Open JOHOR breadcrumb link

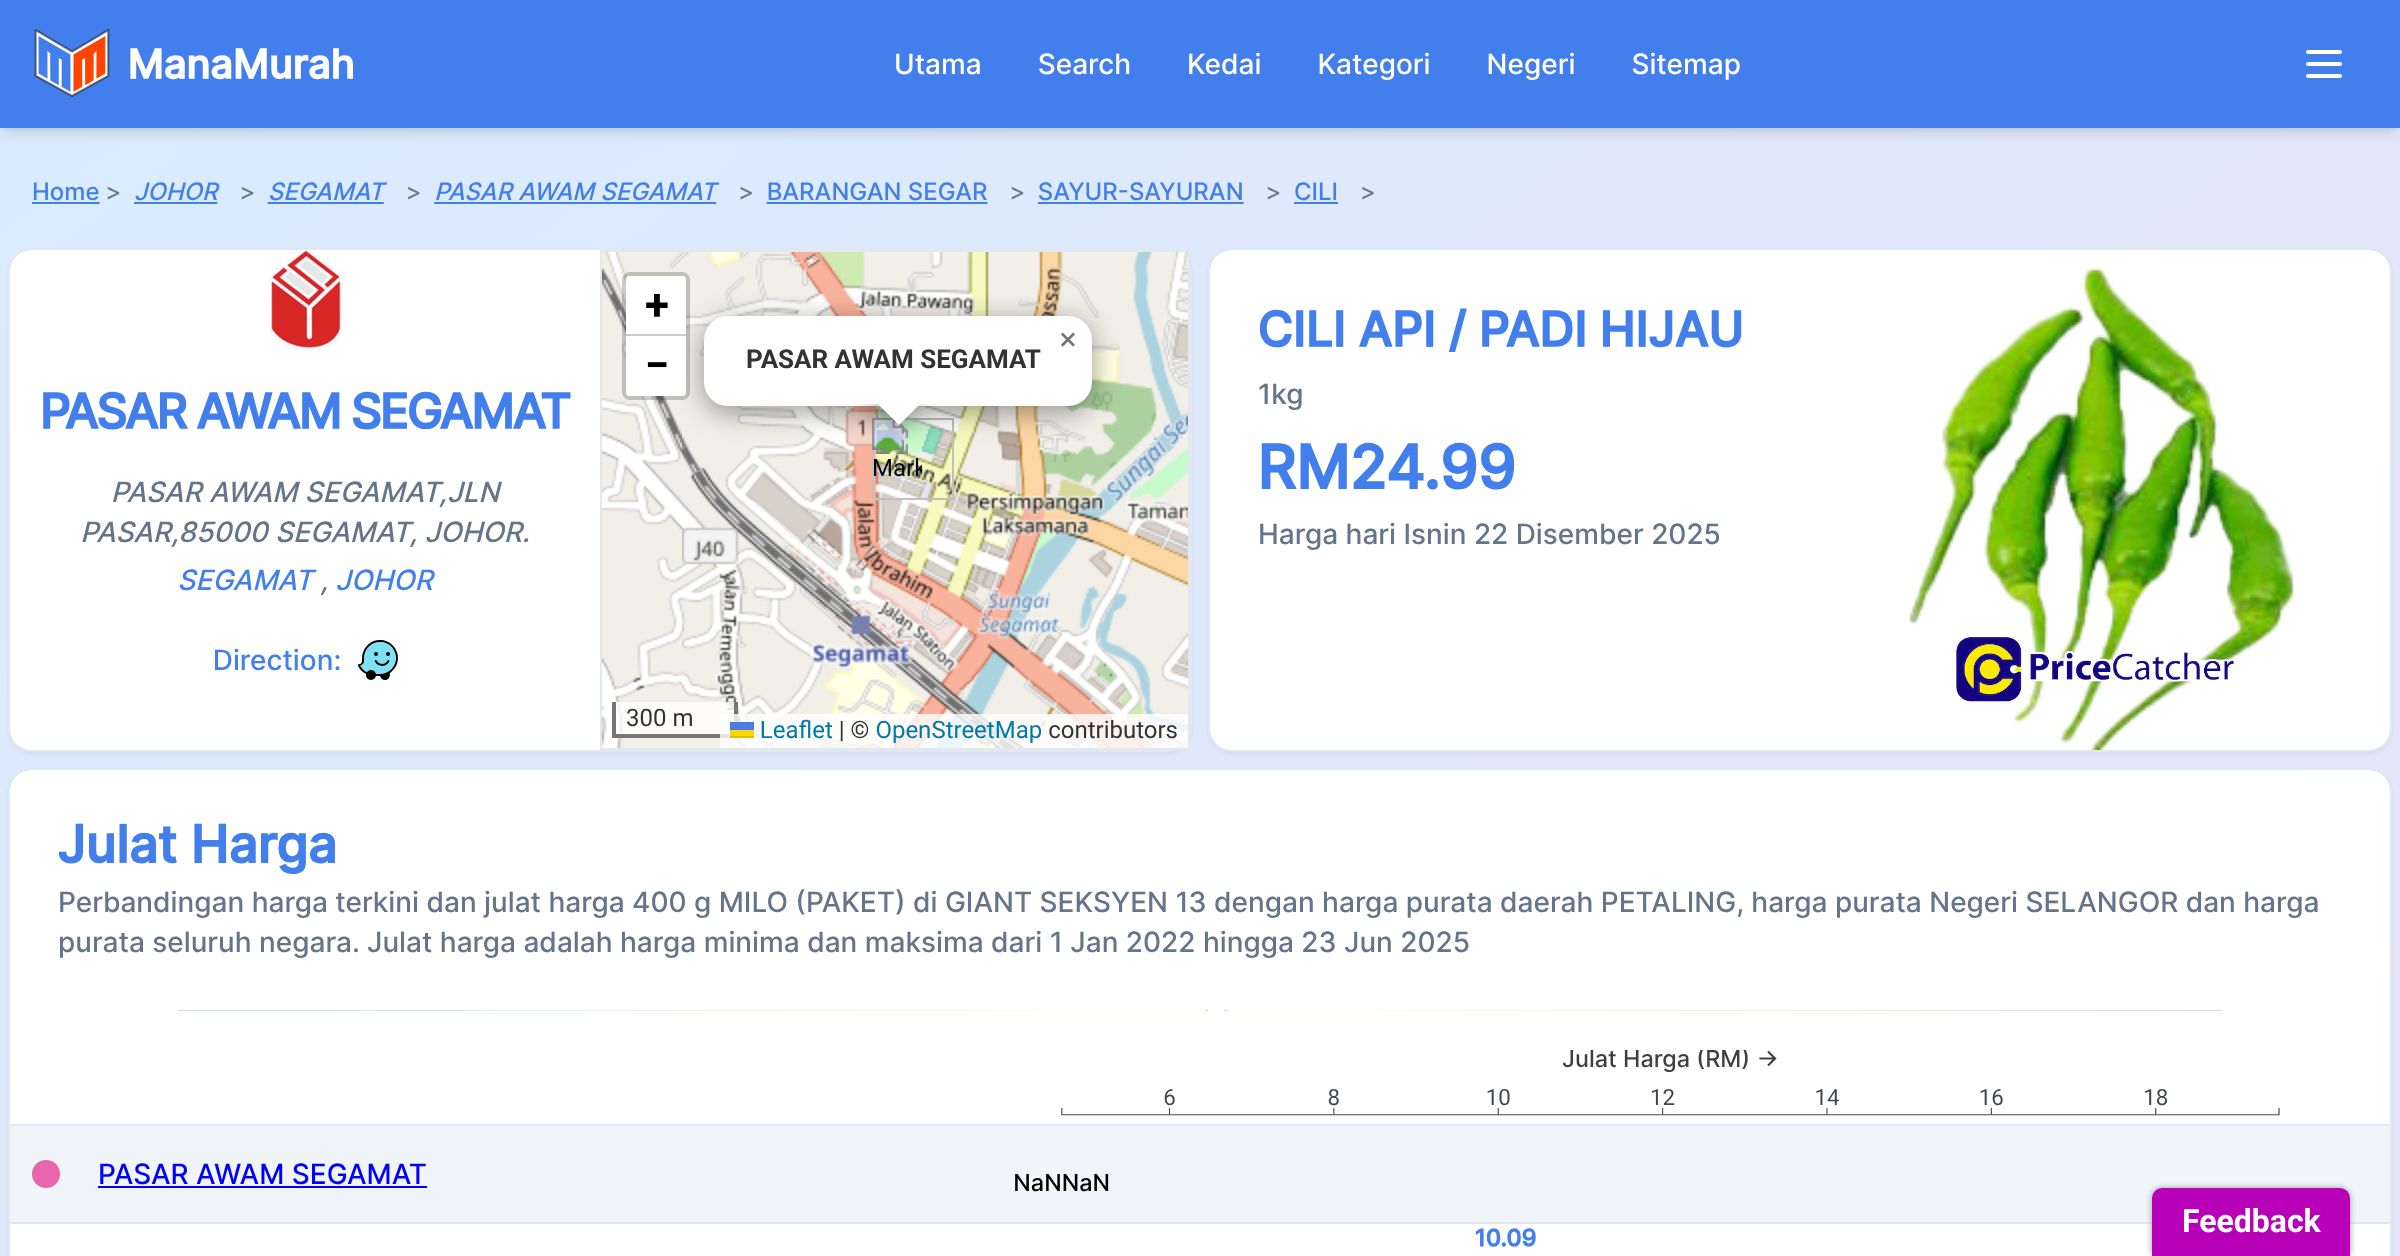point(176,191)
